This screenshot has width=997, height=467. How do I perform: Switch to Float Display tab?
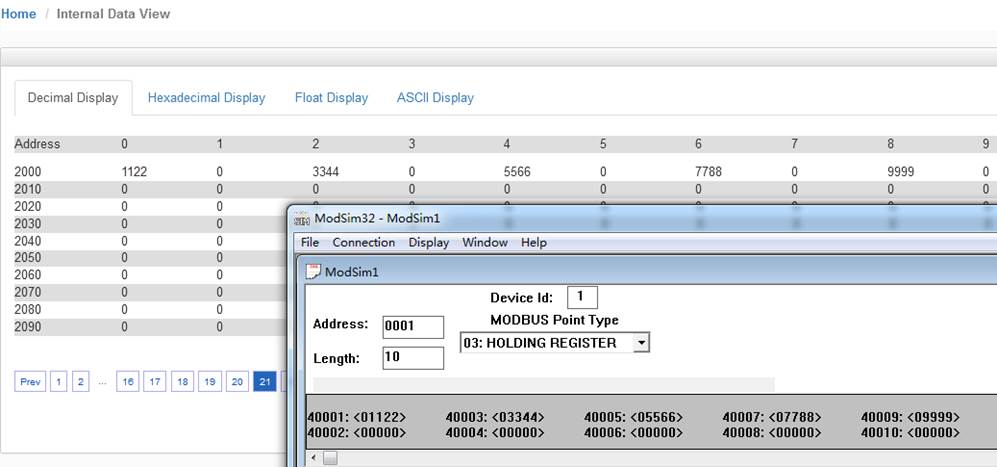[331, 98]
